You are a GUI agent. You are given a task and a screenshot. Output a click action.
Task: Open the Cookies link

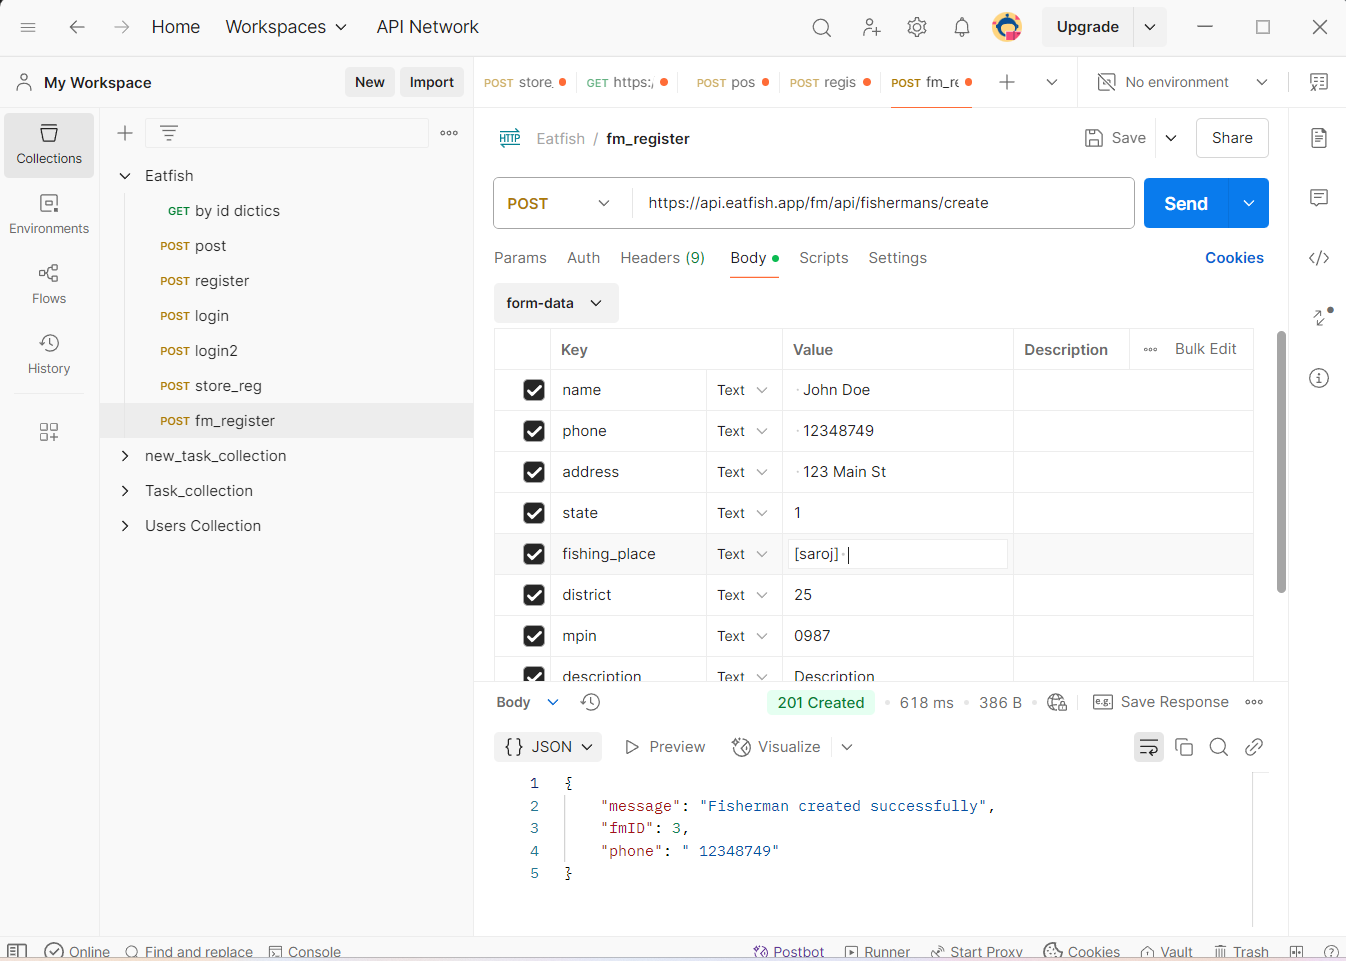[x=1234, y=258]
